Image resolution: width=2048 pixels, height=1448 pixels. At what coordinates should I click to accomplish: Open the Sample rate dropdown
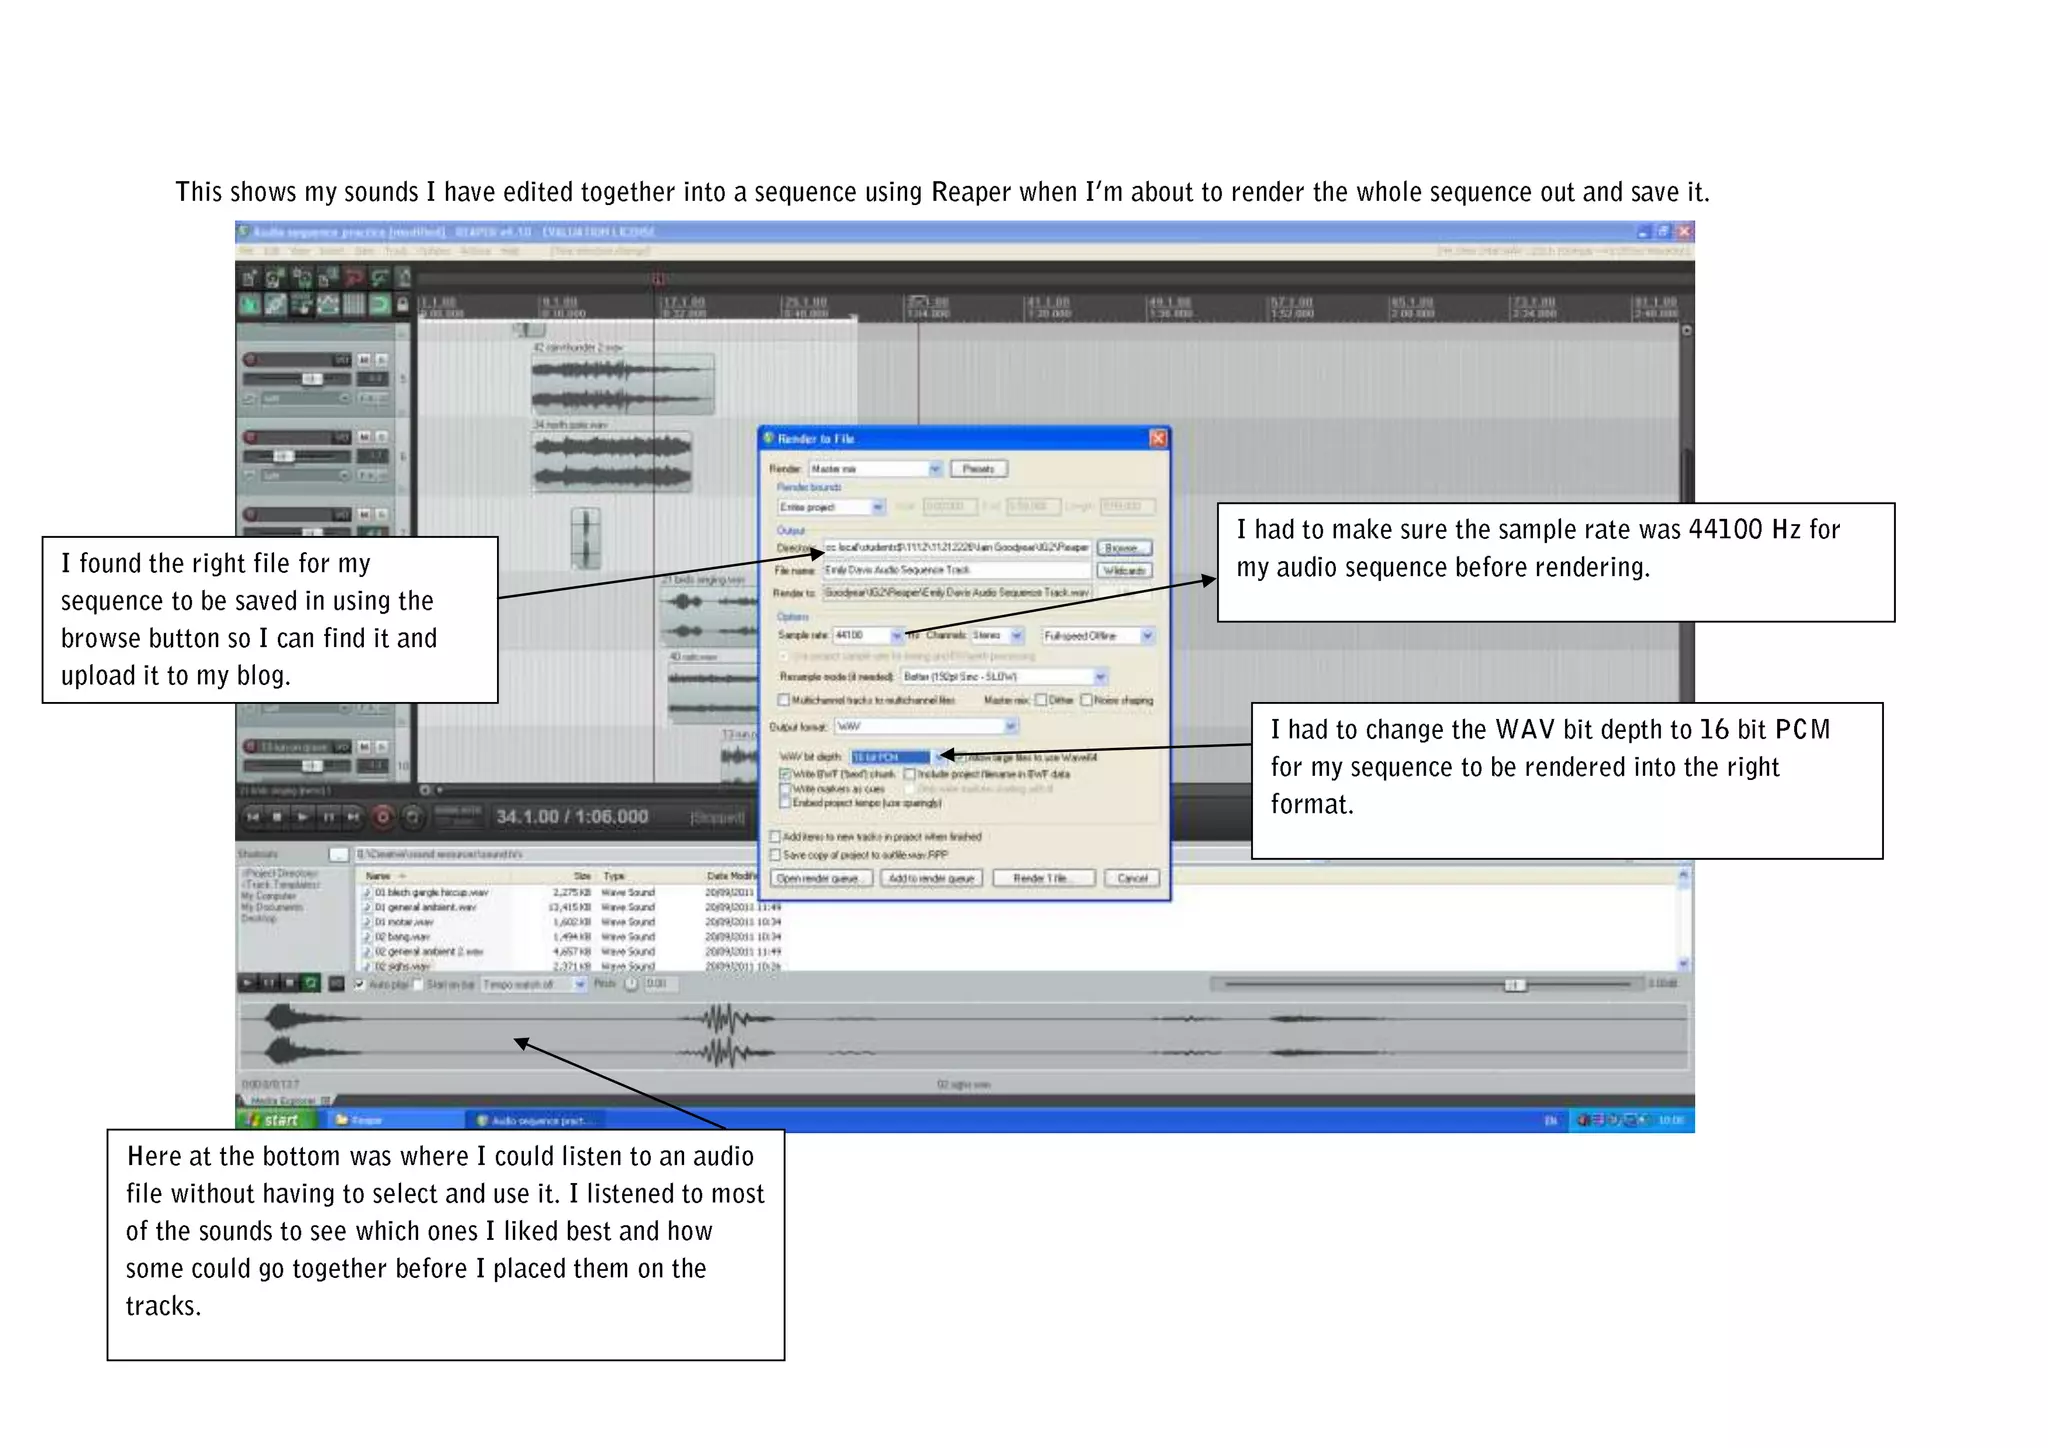(x=896, y=635)
